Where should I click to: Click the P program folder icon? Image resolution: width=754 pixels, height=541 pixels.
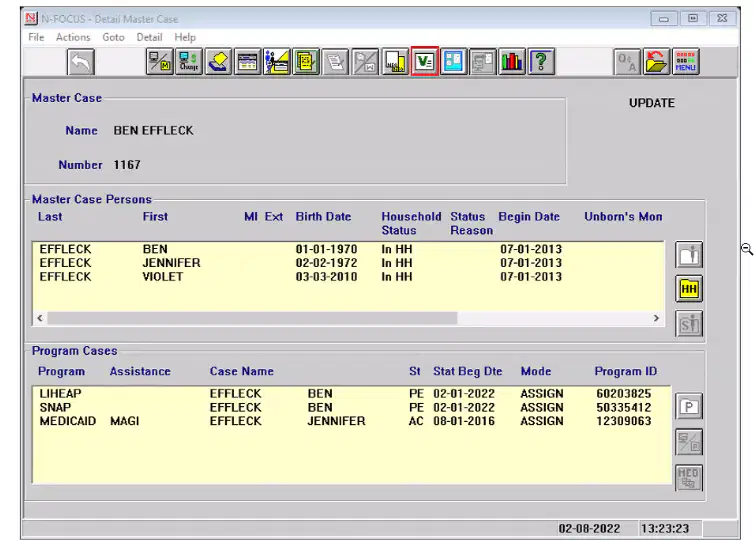tap(689, 407)
